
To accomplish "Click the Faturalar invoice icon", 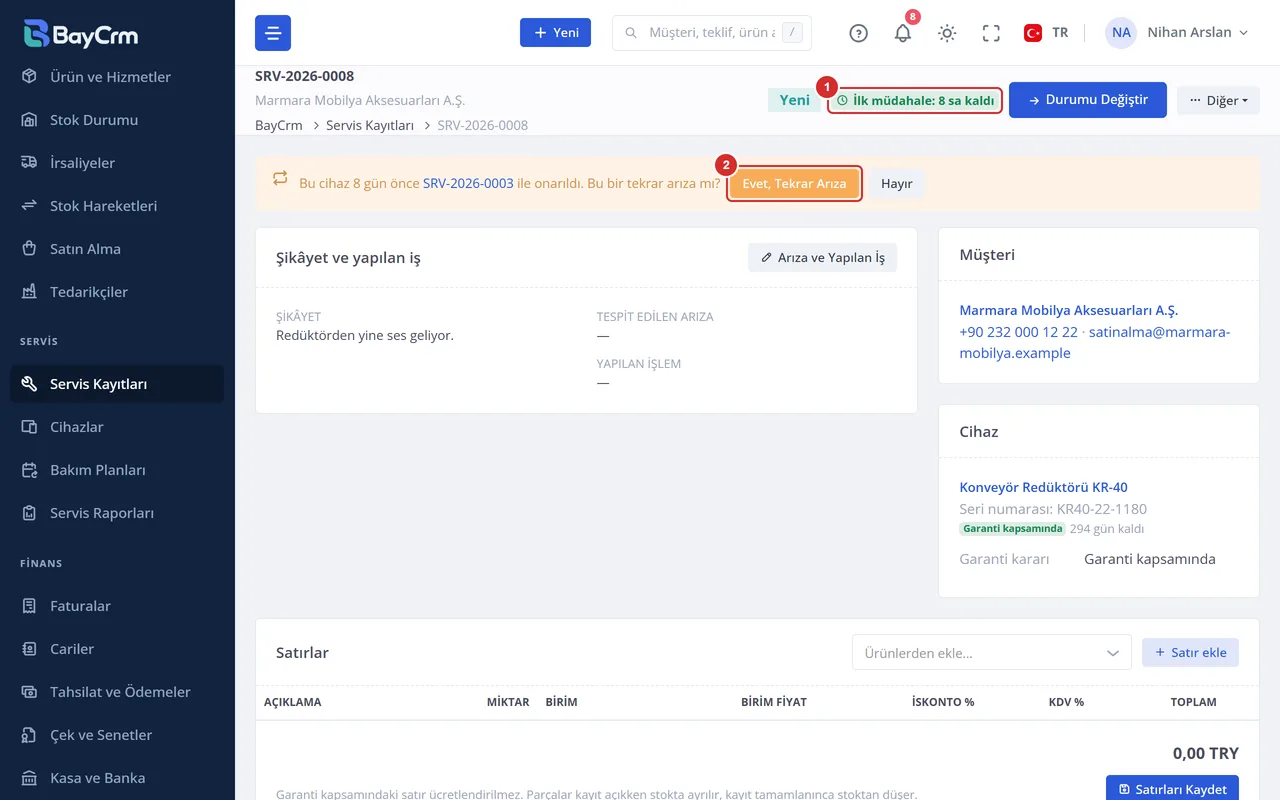I will click(30, 606).
